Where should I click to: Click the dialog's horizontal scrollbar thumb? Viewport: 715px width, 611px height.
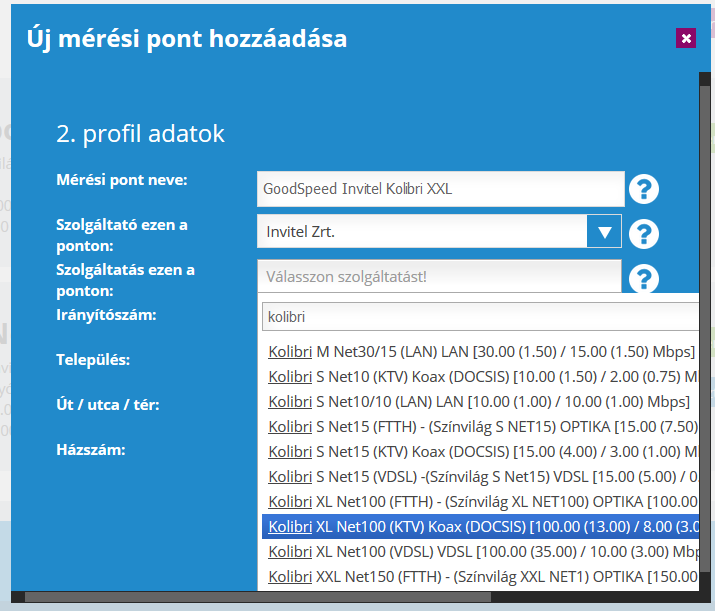[x=258, y=597]
